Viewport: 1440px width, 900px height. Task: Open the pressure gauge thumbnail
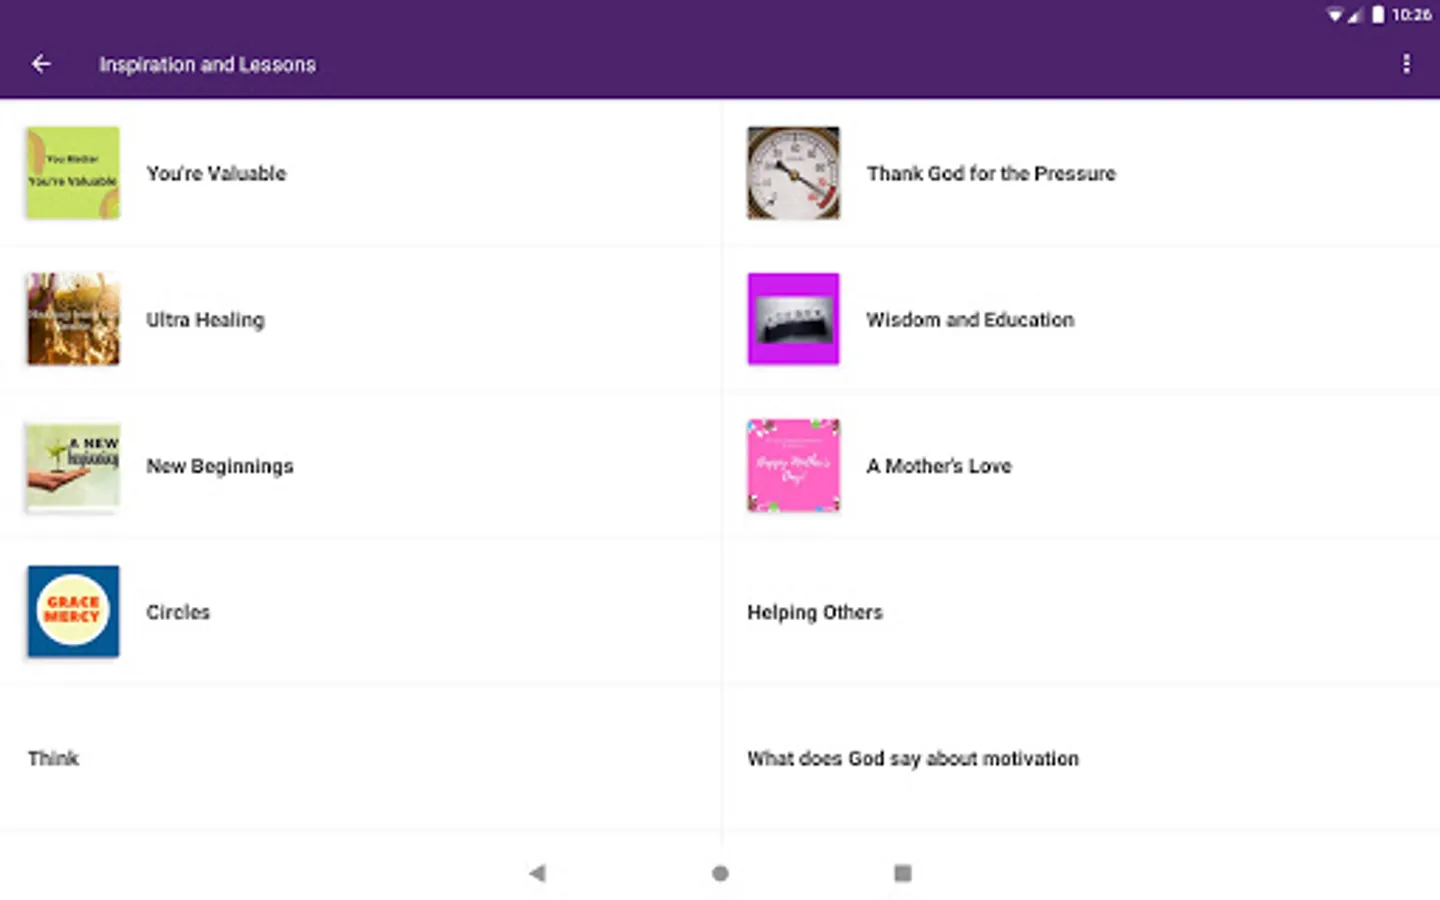[x=793, y=173]
